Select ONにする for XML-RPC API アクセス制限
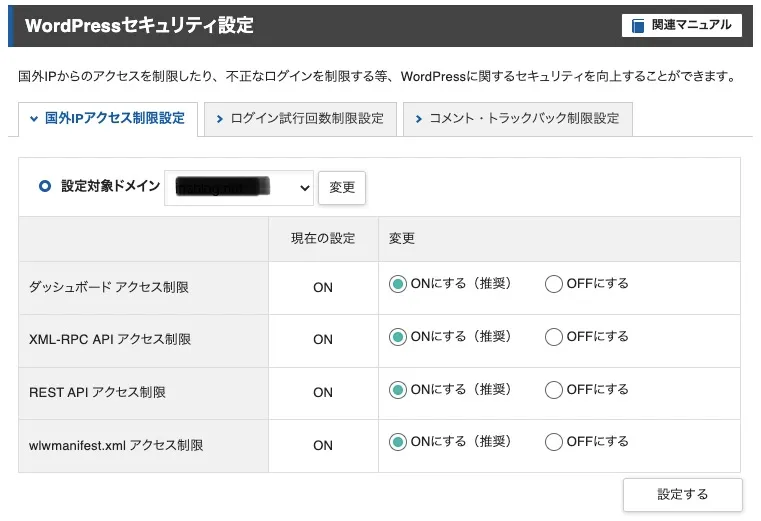This screenshot has height=521, width=761. point(397,336)
